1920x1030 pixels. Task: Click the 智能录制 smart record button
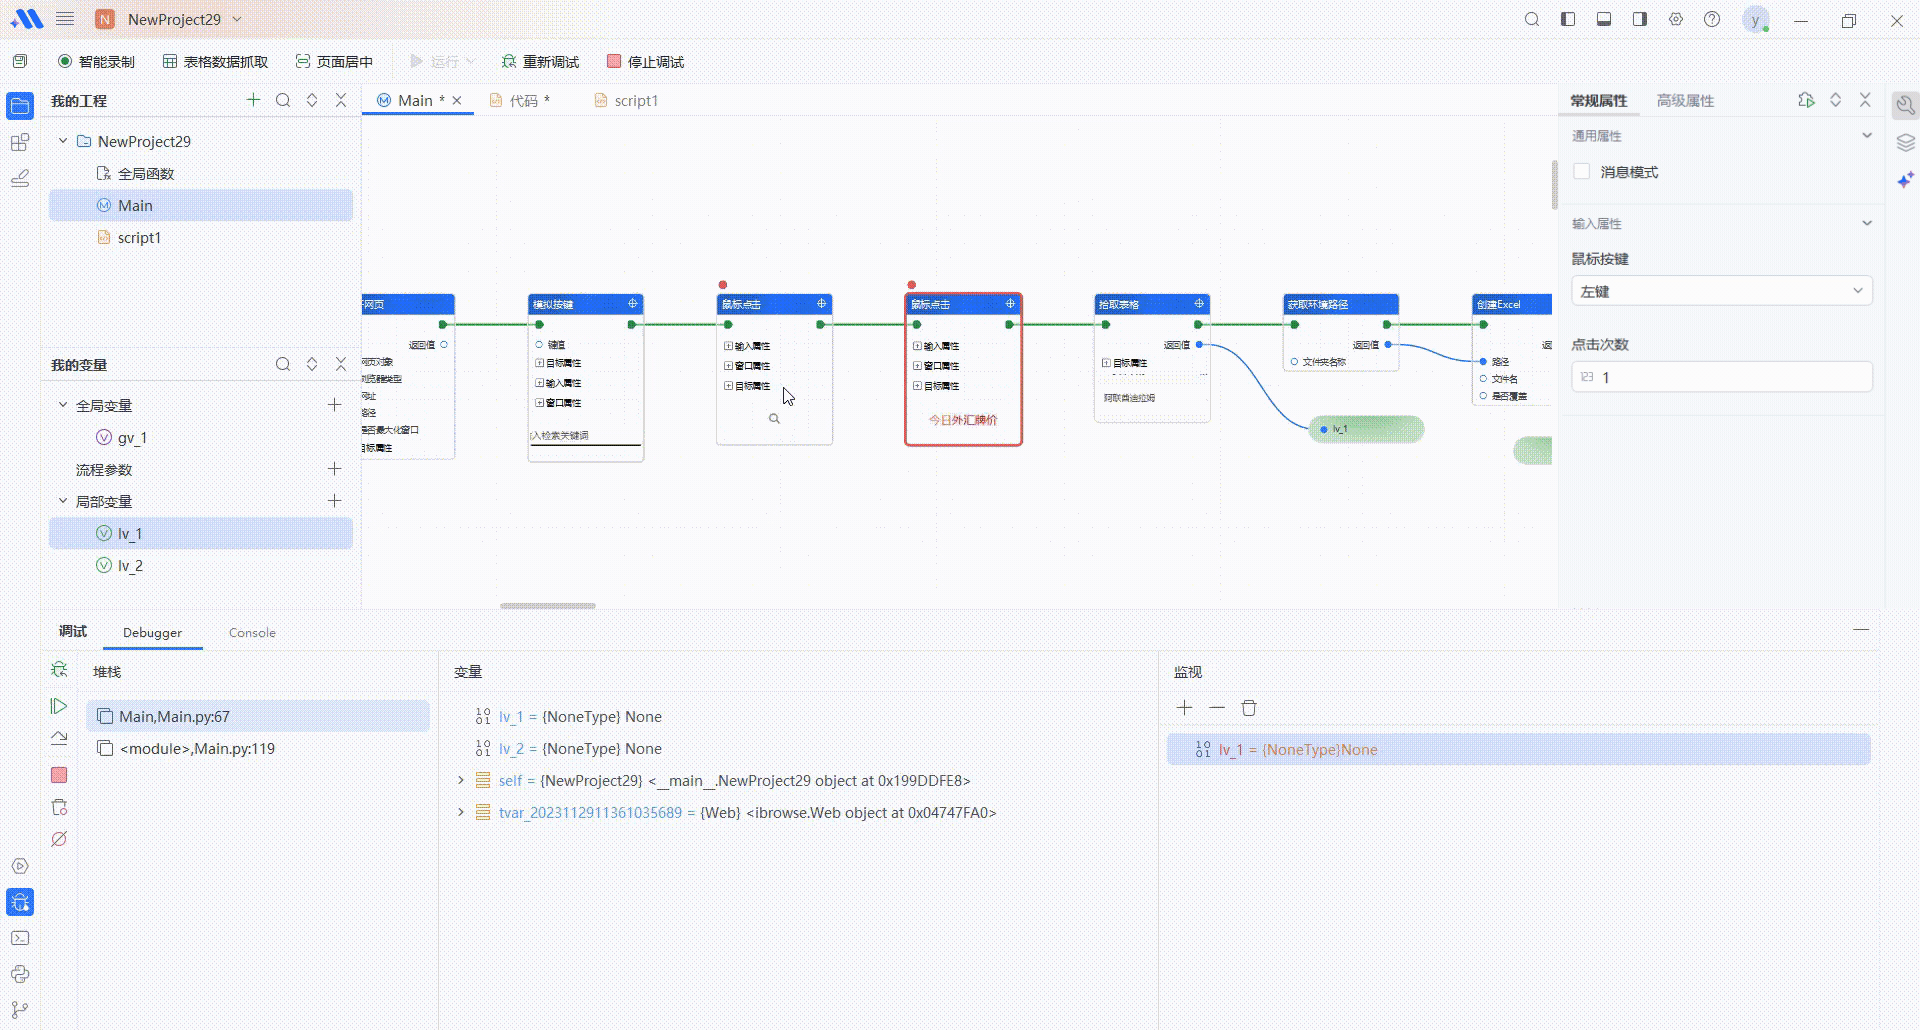click(96, 62)
